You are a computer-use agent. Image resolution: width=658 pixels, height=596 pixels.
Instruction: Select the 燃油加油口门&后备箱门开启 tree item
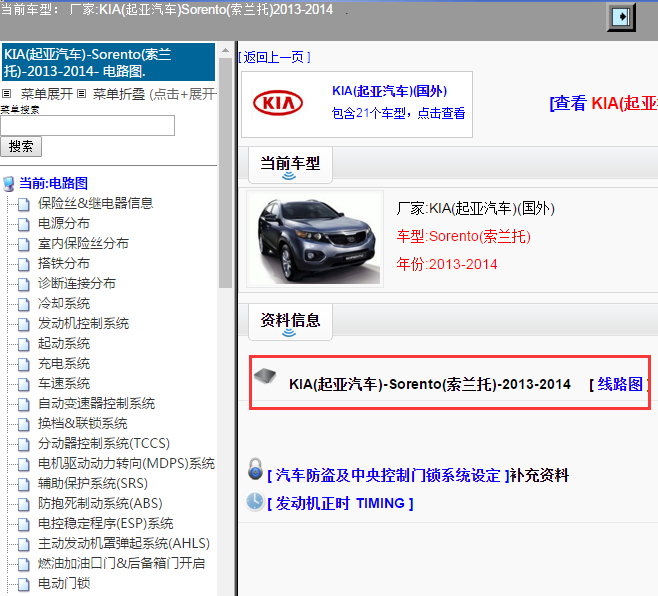[x=121, y=563]
